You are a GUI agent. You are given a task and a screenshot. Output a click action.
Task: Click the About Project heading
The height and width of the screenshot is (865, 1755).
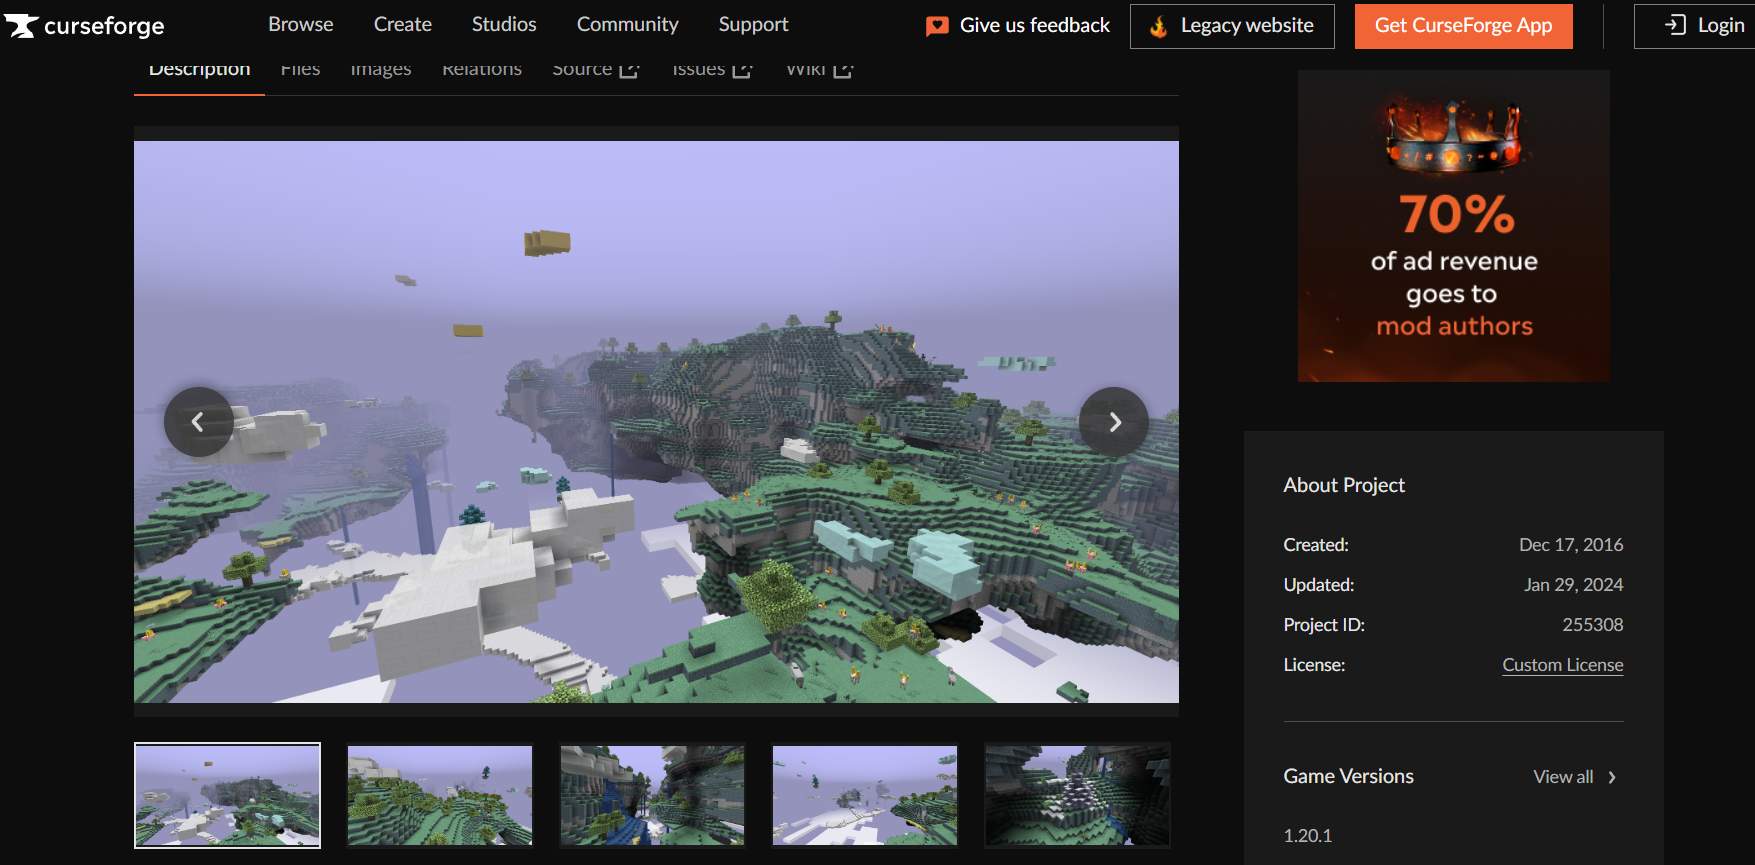[1344, 485]
